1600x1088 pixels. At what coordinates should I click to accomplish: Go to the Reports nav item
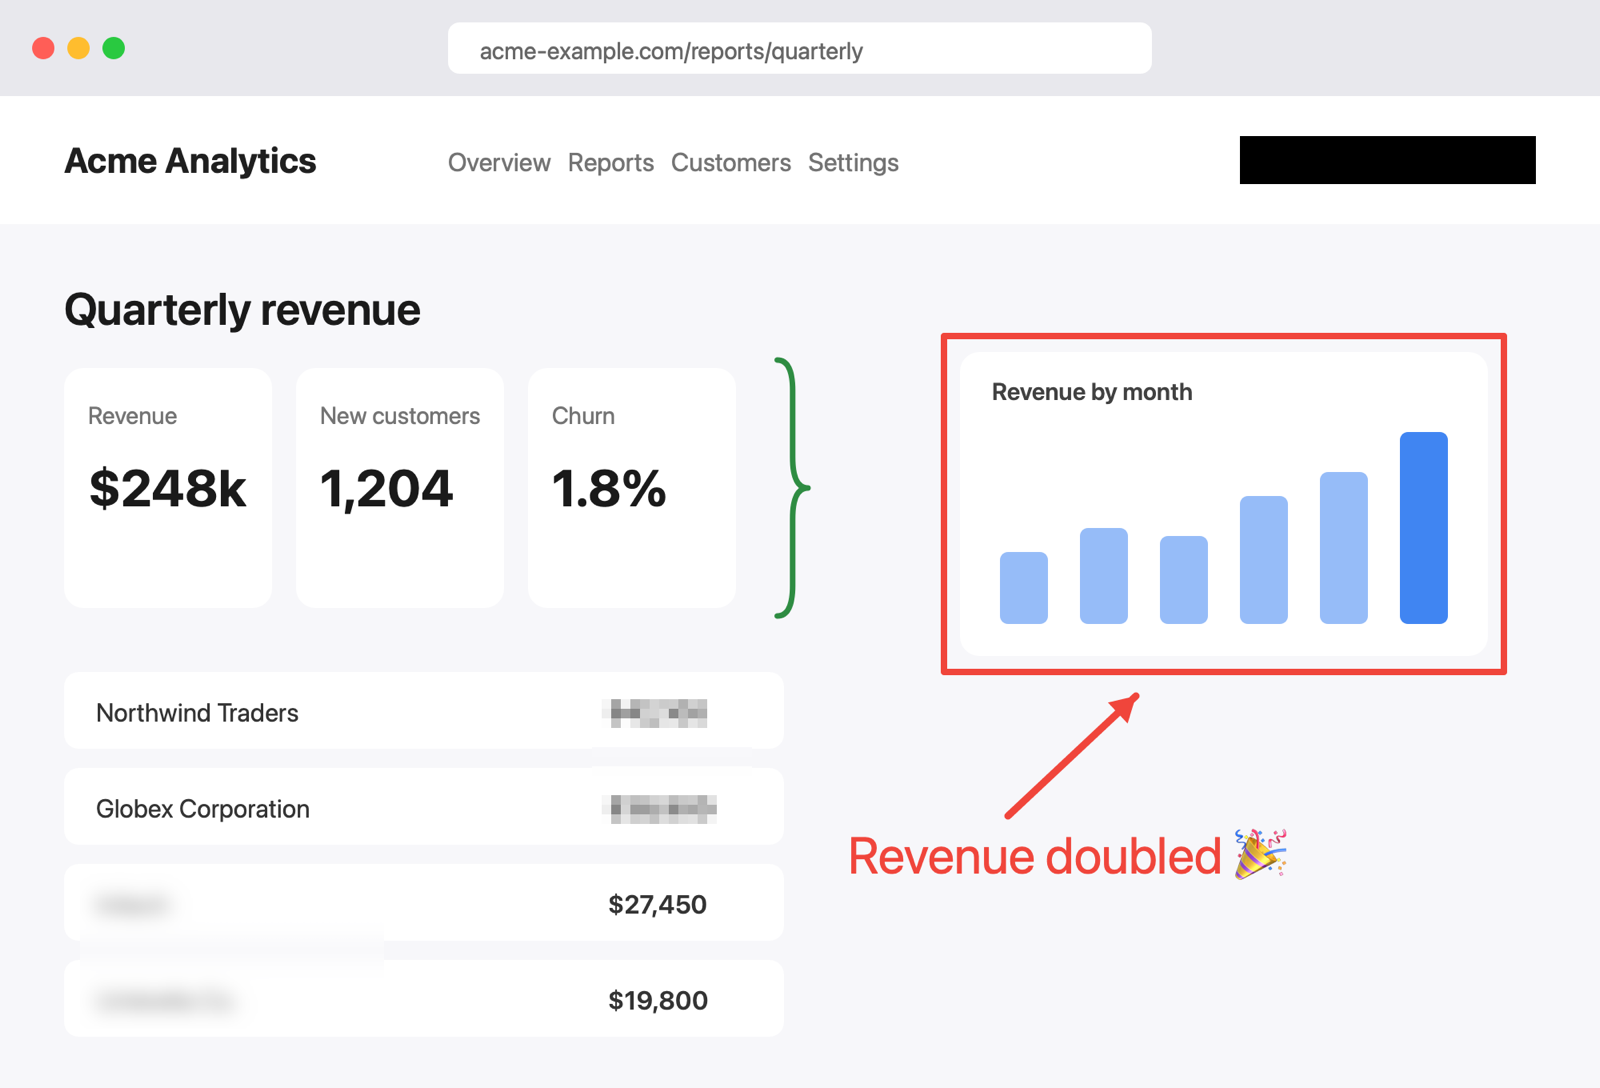[611, 162]
